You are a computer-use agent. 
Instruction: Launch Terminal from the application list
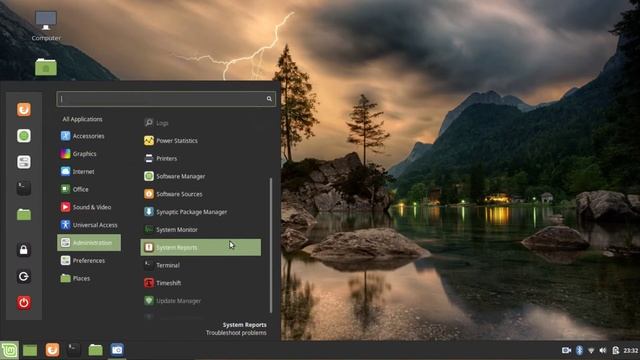tap(201, 265)
